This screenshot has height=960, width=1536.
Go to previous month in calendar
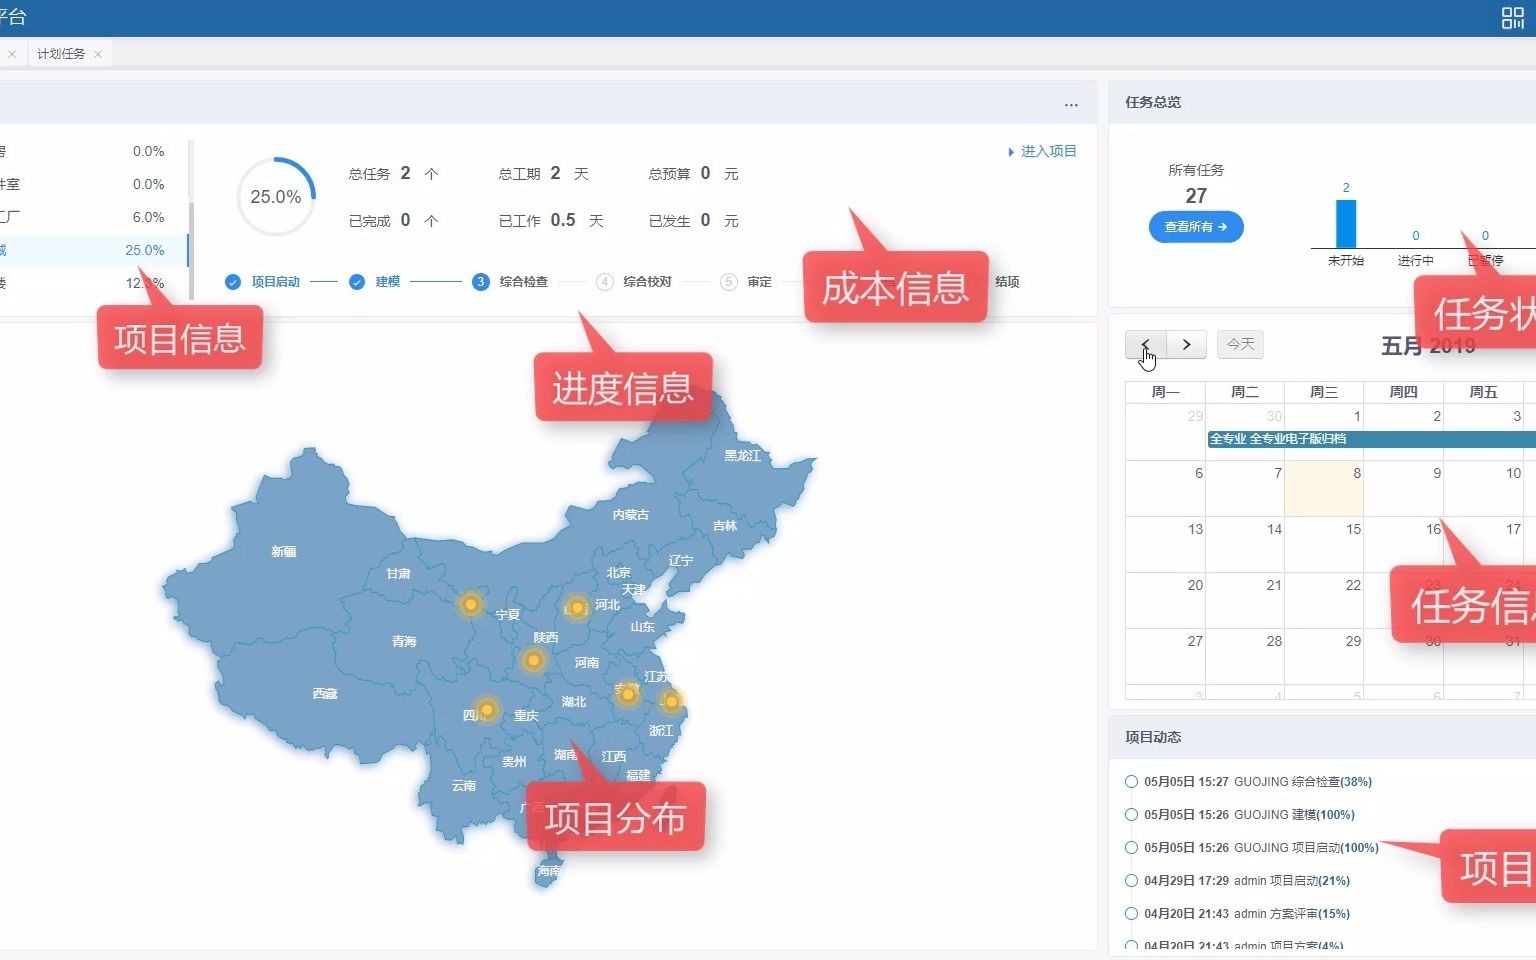pos(1145,344)
